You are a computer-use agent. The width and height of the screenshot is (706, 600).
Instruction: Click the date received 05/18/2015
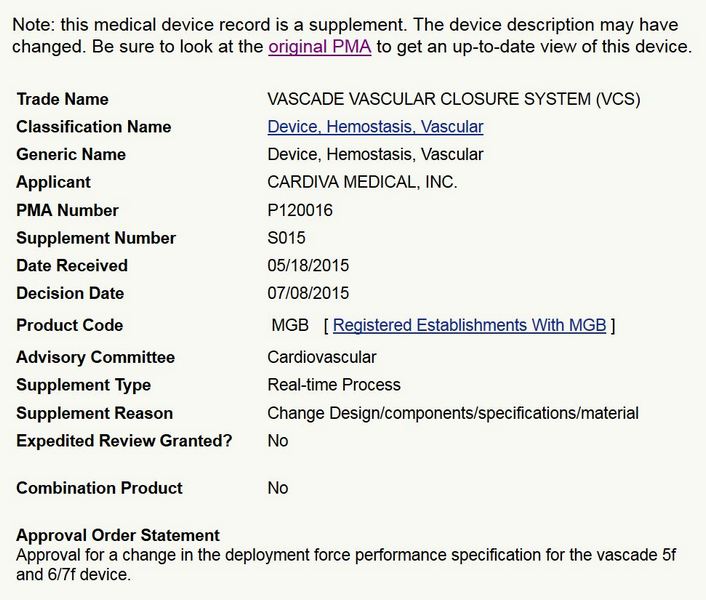308,266
